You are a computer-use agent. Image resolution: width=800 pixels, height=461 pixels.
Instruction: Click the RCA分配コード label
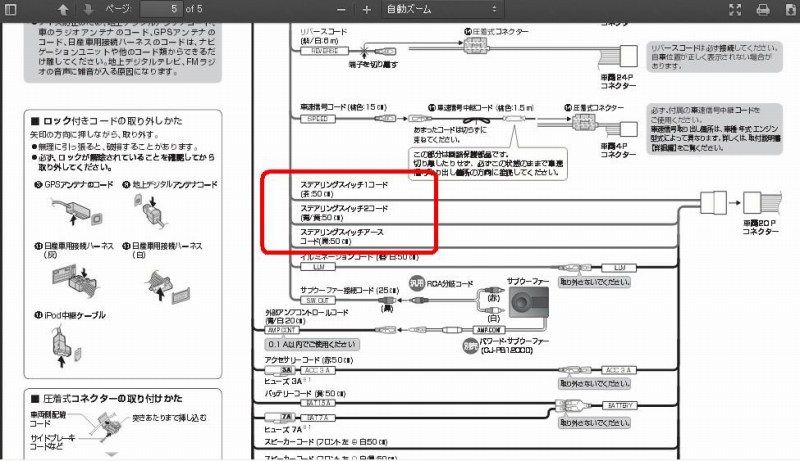pyautogui.click(x=449, y=284)
